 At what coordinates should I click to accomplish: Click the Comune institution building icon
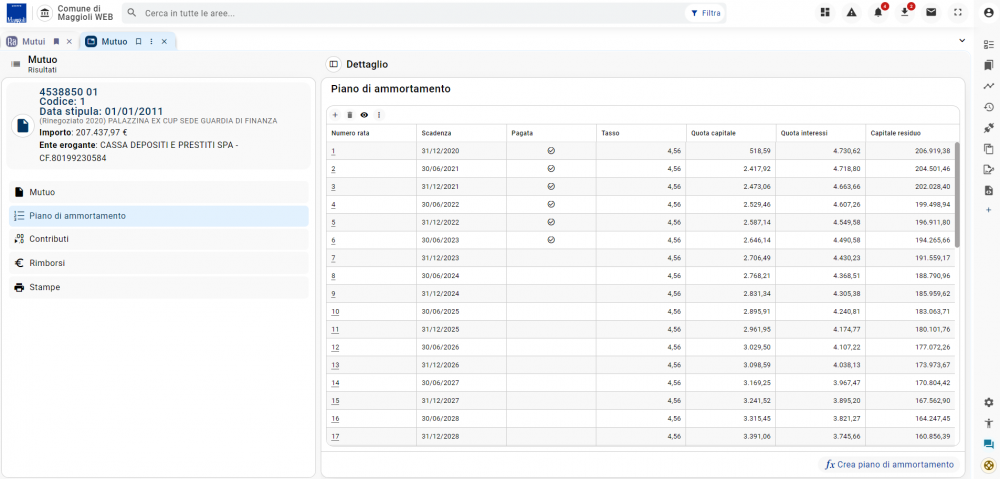point(45,13)
